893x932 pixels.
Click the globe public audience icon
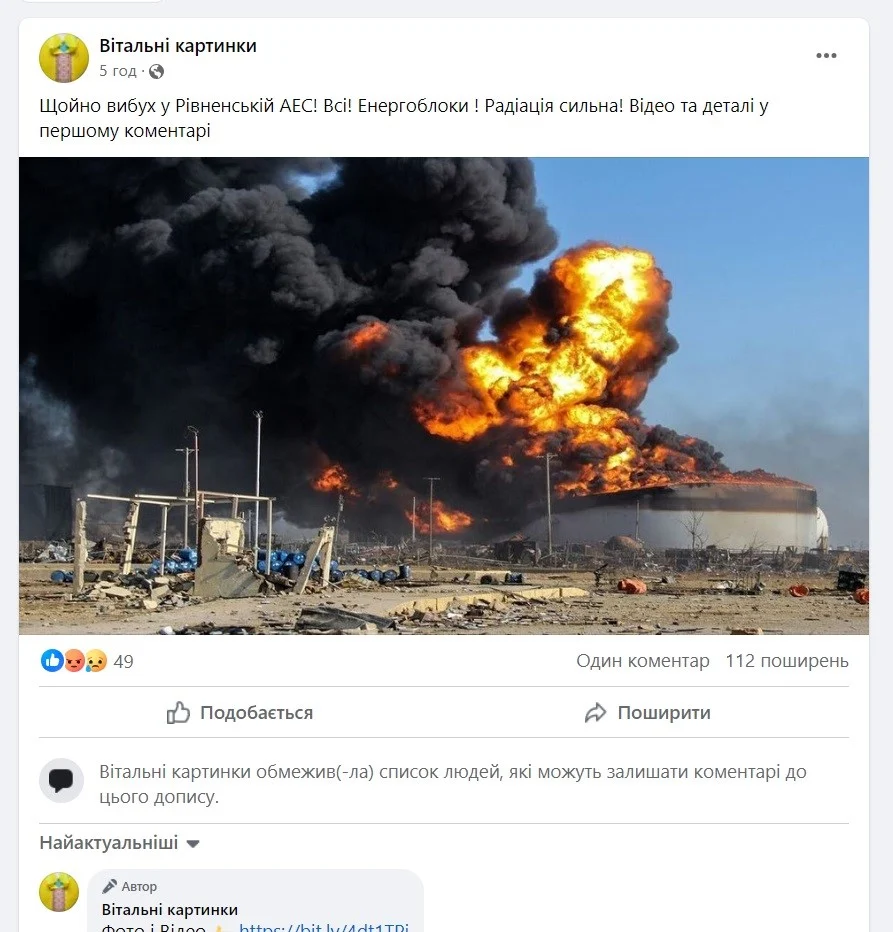coord(156,71)
